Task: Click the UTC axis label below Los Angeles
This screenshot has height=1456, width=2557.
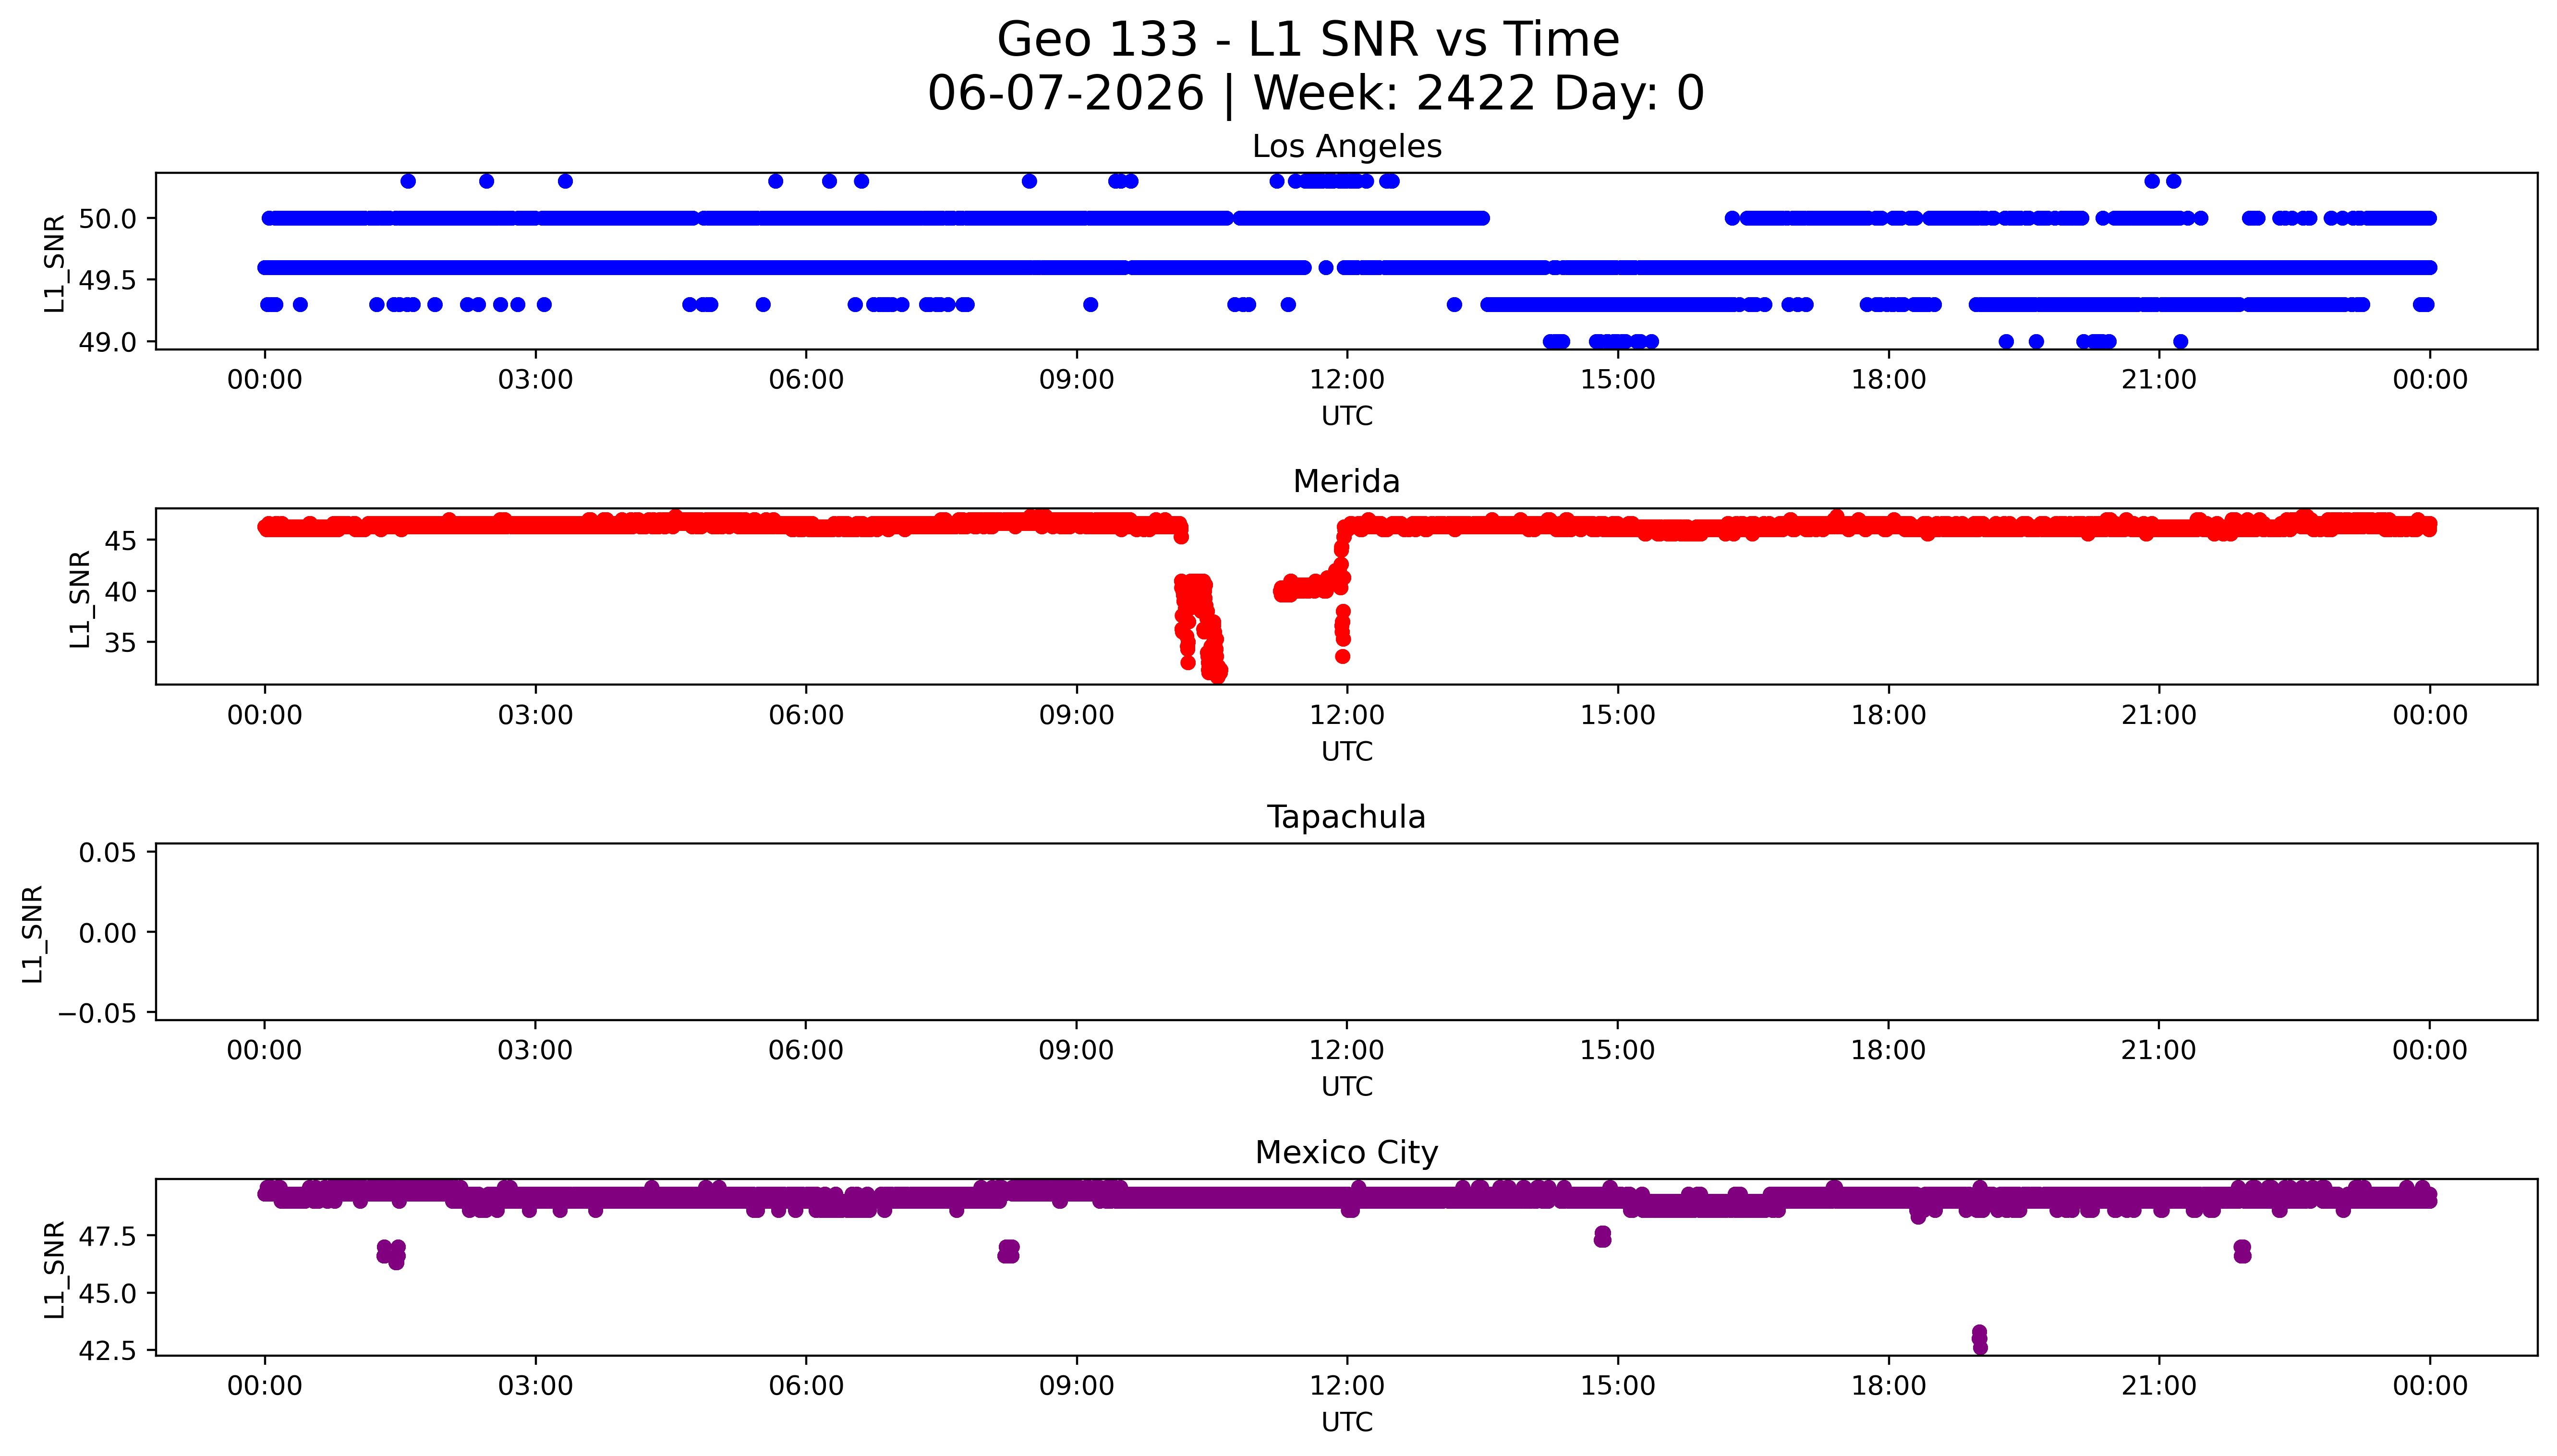Action: click(x=1347, y=416)
